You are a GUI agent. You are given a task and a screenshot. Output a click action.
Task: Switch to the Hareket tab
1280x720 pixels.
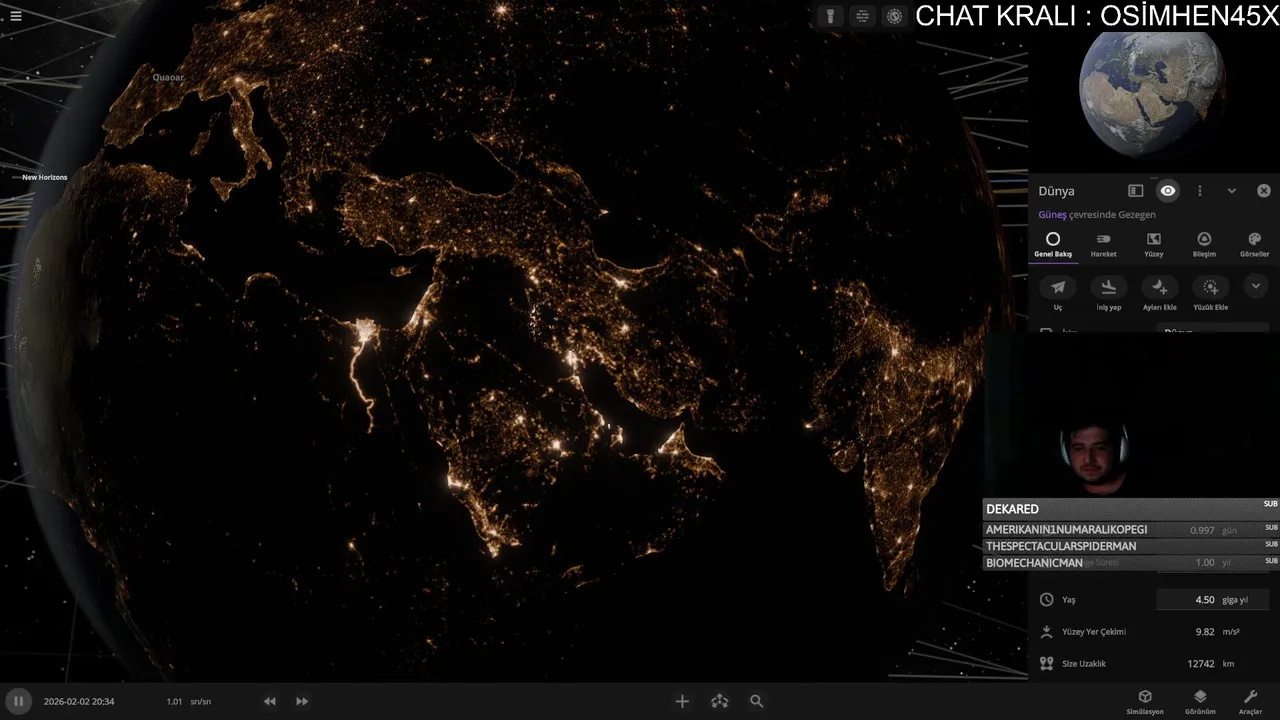coord(1103,245)
